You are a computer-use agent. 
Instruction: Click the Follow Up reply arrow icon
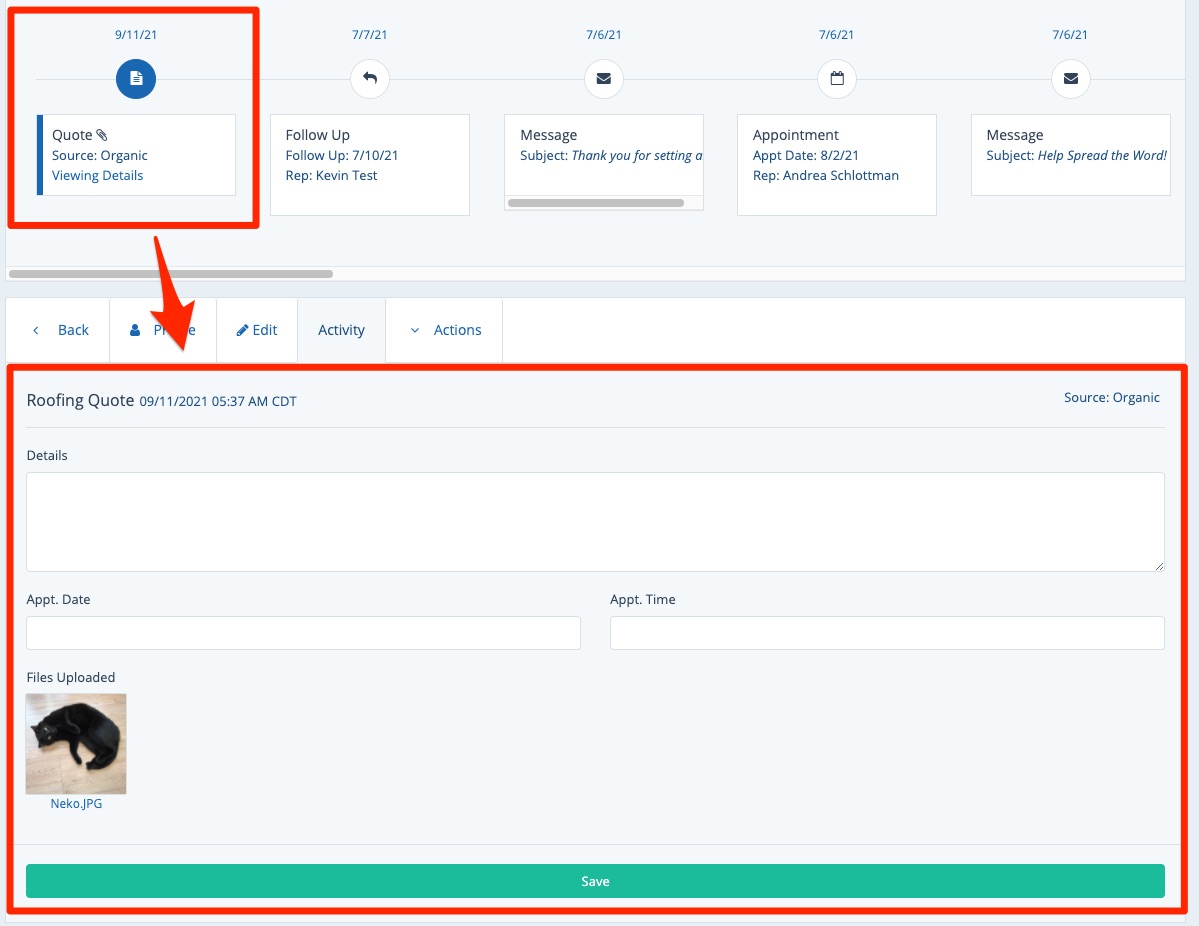pos(370,79)
